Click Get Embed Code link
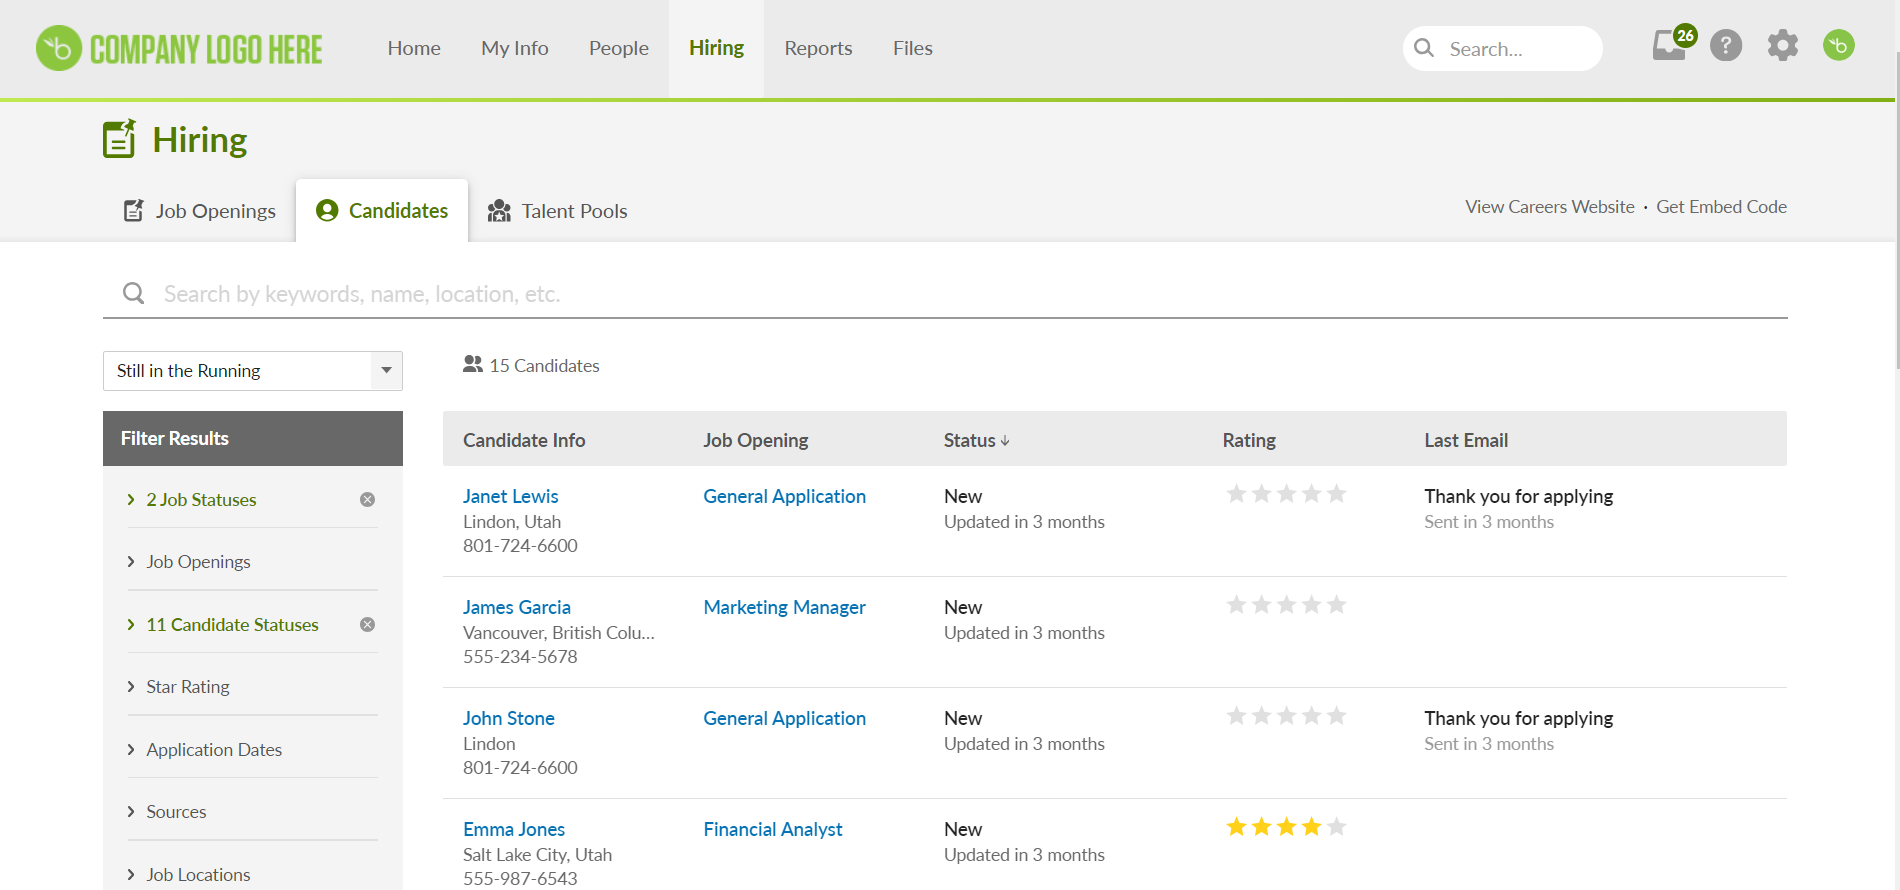Image resolution: width=1900 pixels, height=890 pixels. pyautogui.click(x=1721, y=207)
